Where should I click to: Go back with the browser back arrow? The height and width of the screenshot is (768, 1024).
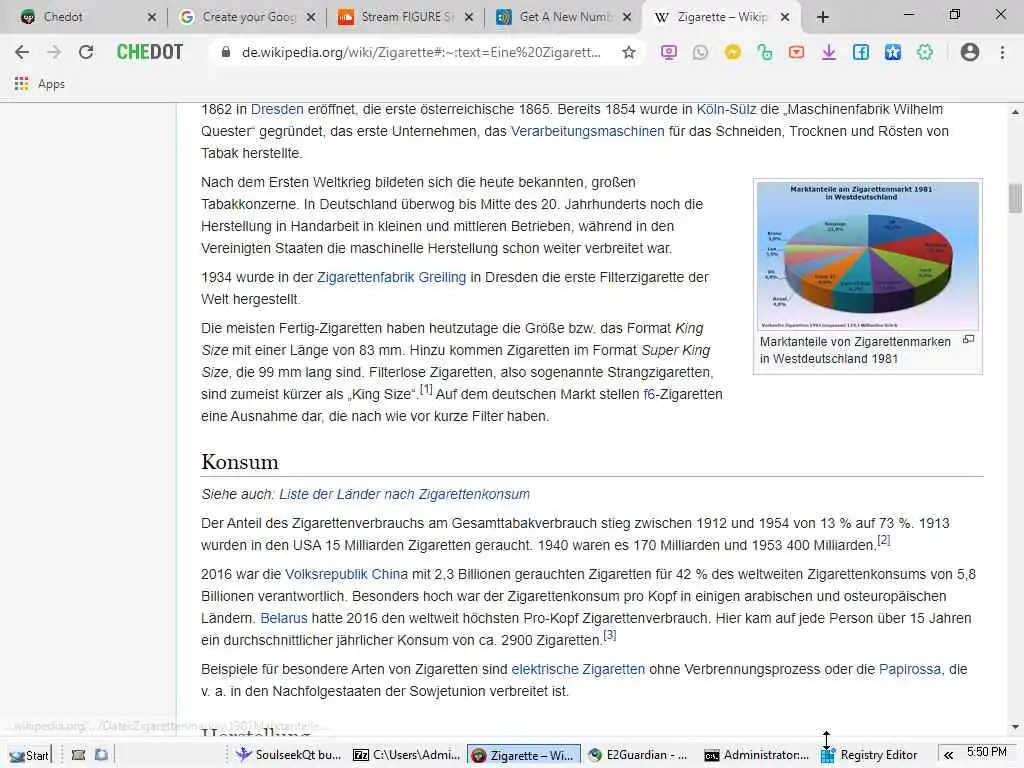coord(22,52)
